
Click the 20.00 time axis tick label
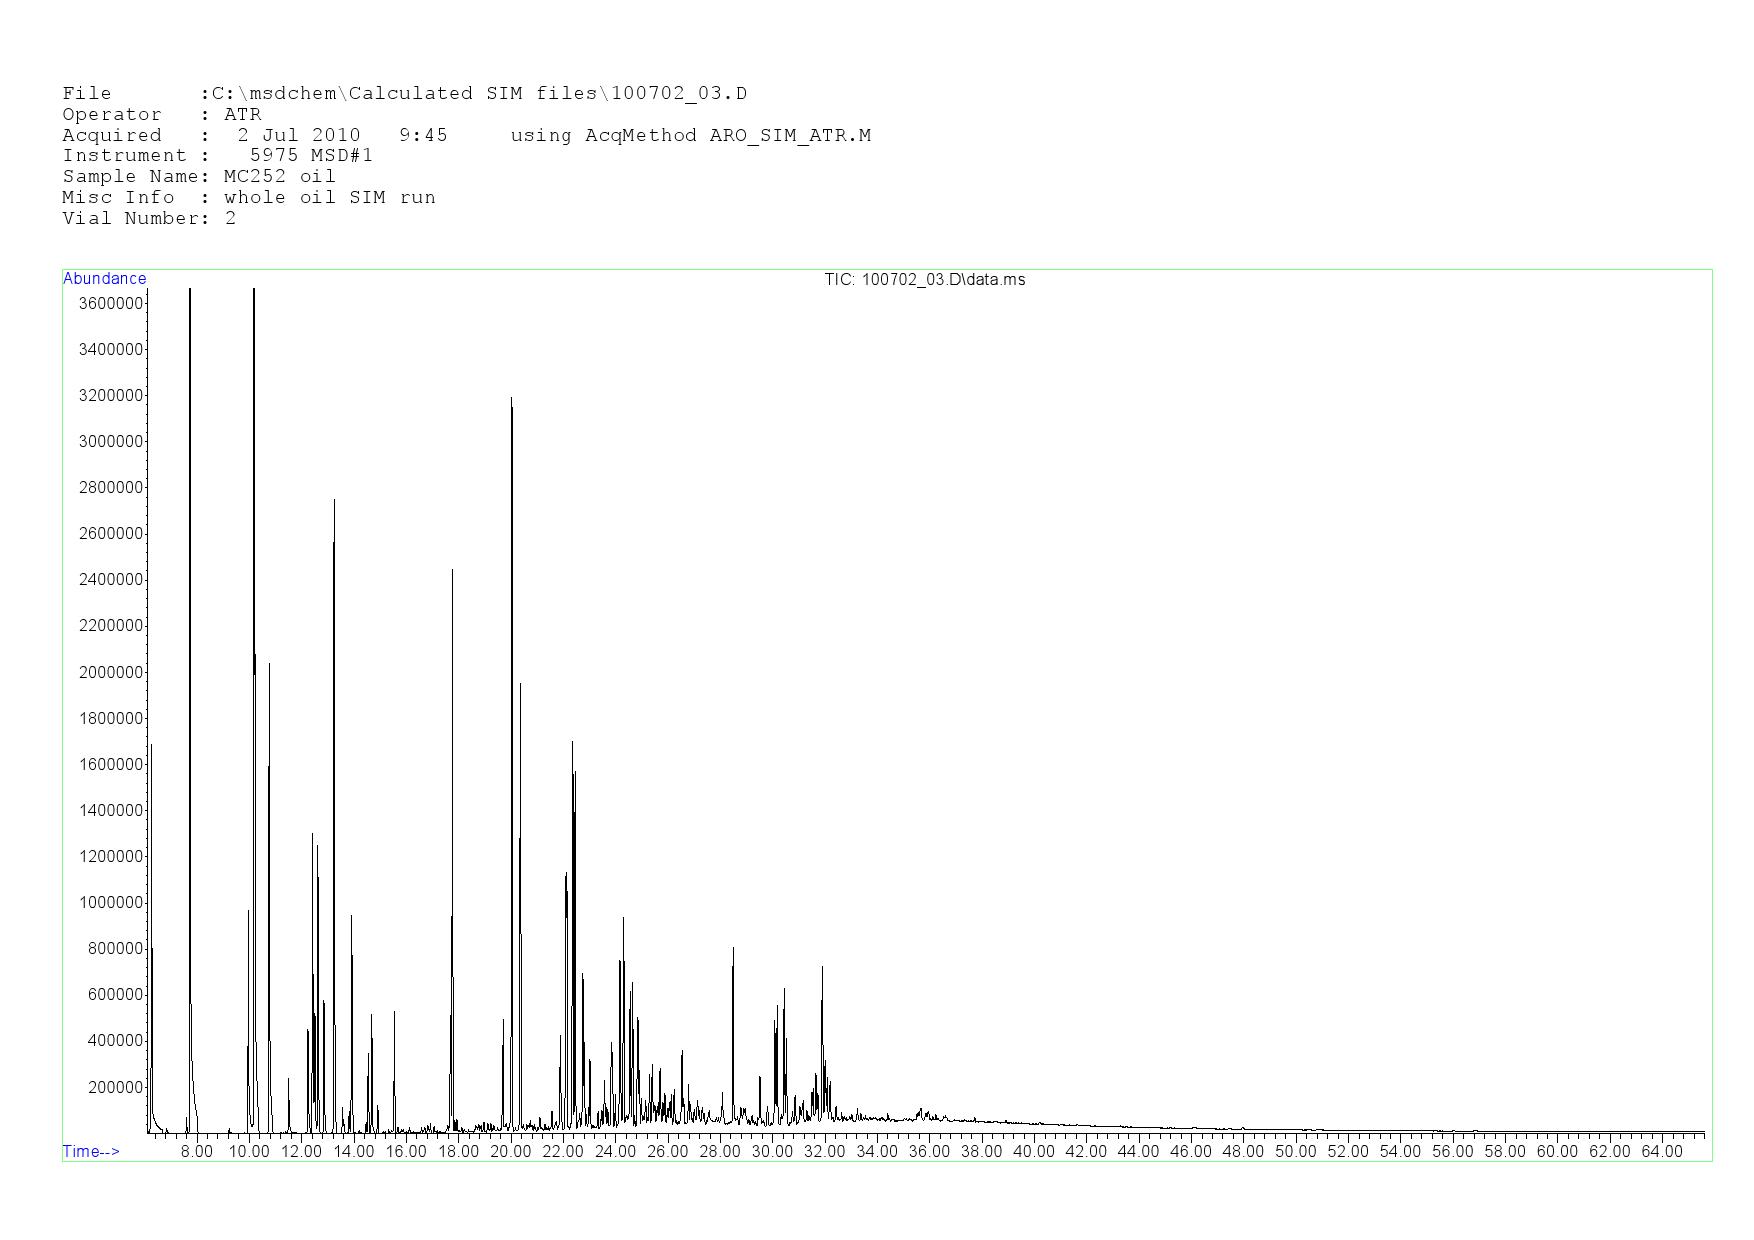pos(511,1151)
